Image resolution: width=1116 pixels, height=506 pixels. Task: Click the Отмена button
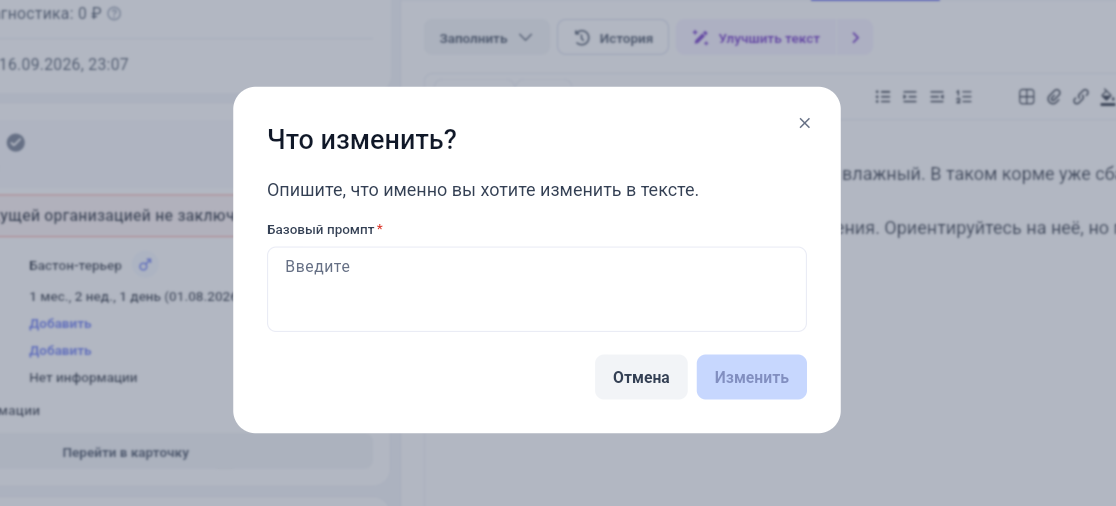click(641, 377)
